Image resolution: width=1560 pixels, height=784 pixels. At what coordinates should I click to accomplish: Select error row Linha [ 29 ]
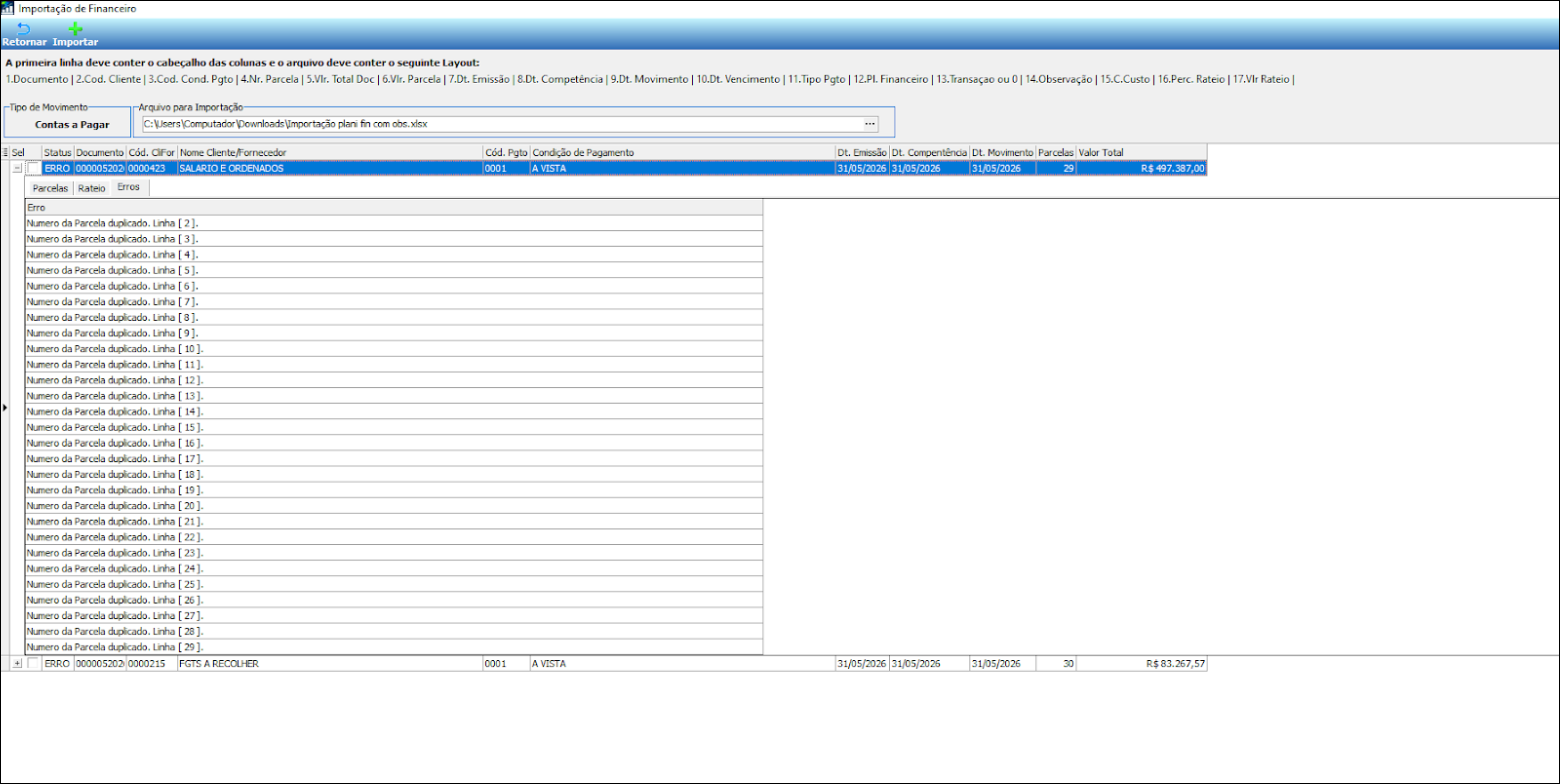(394, 647)
